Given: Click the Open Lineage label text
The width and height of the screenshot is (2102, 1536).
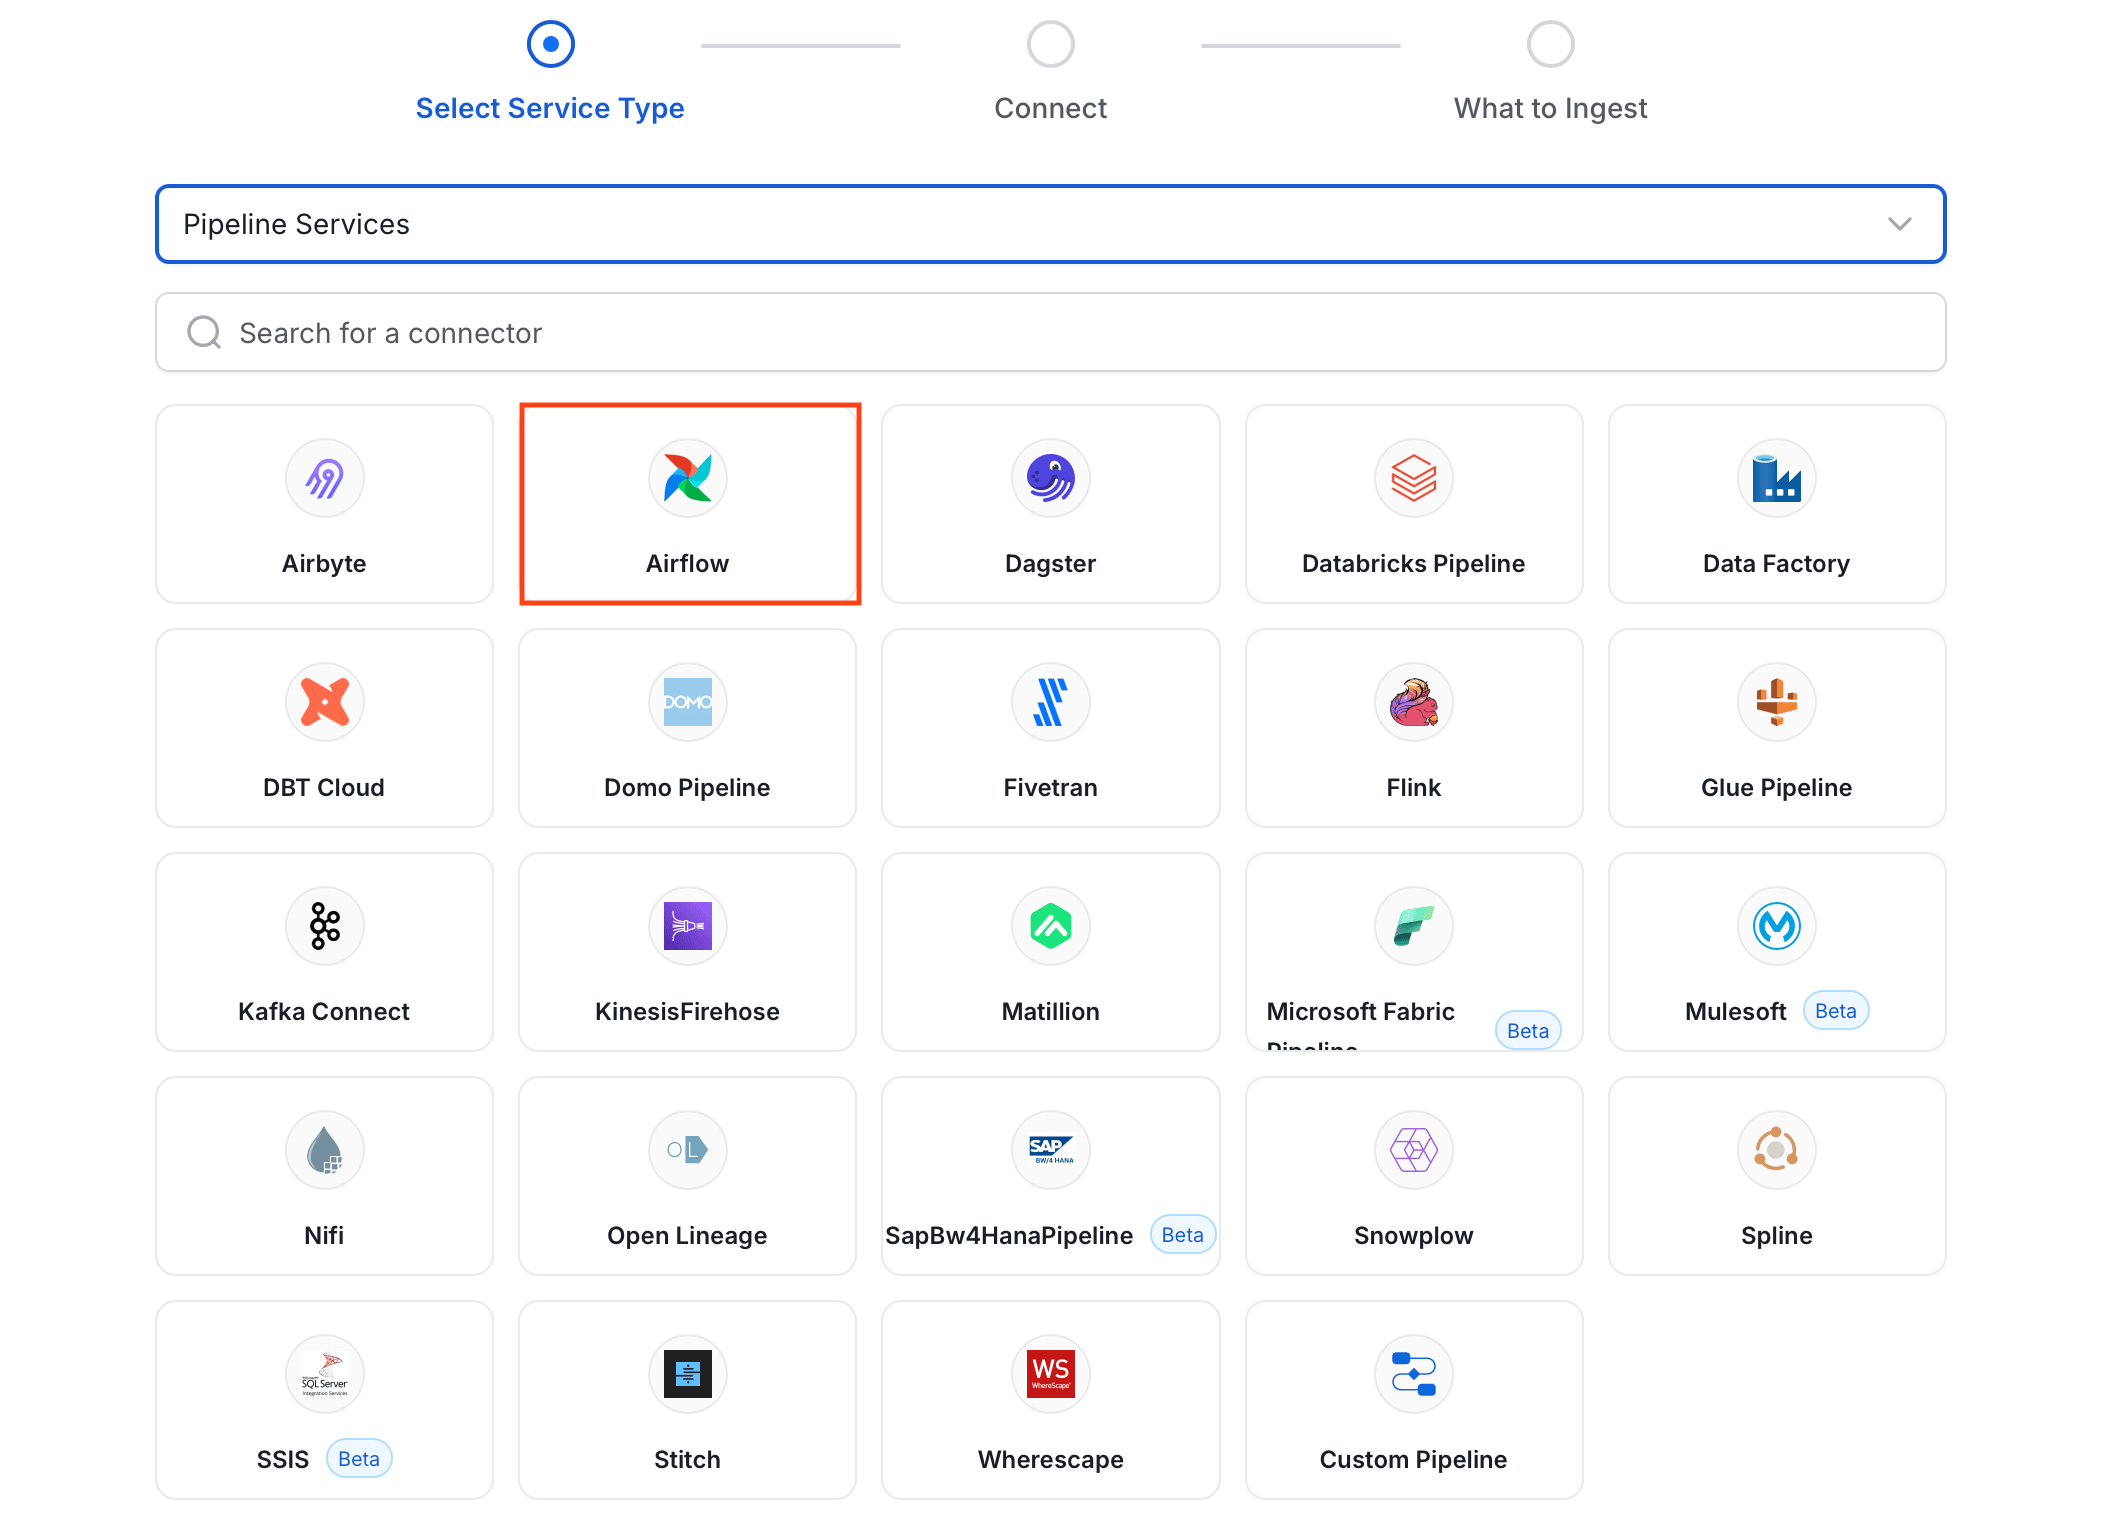Looking at the screenshot, I should [x=688, y=1236].
